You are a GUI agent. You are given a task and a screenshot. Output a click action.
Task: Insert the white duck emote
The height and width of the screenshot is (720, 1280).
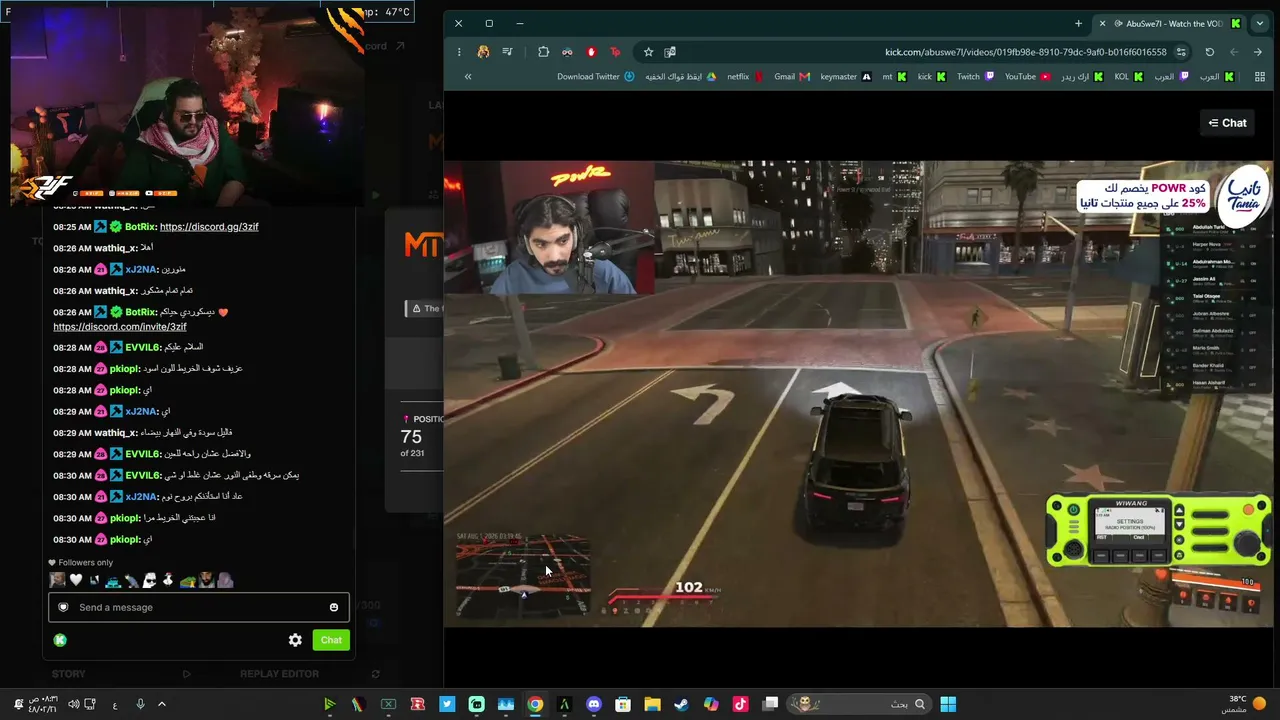[168, 580]
